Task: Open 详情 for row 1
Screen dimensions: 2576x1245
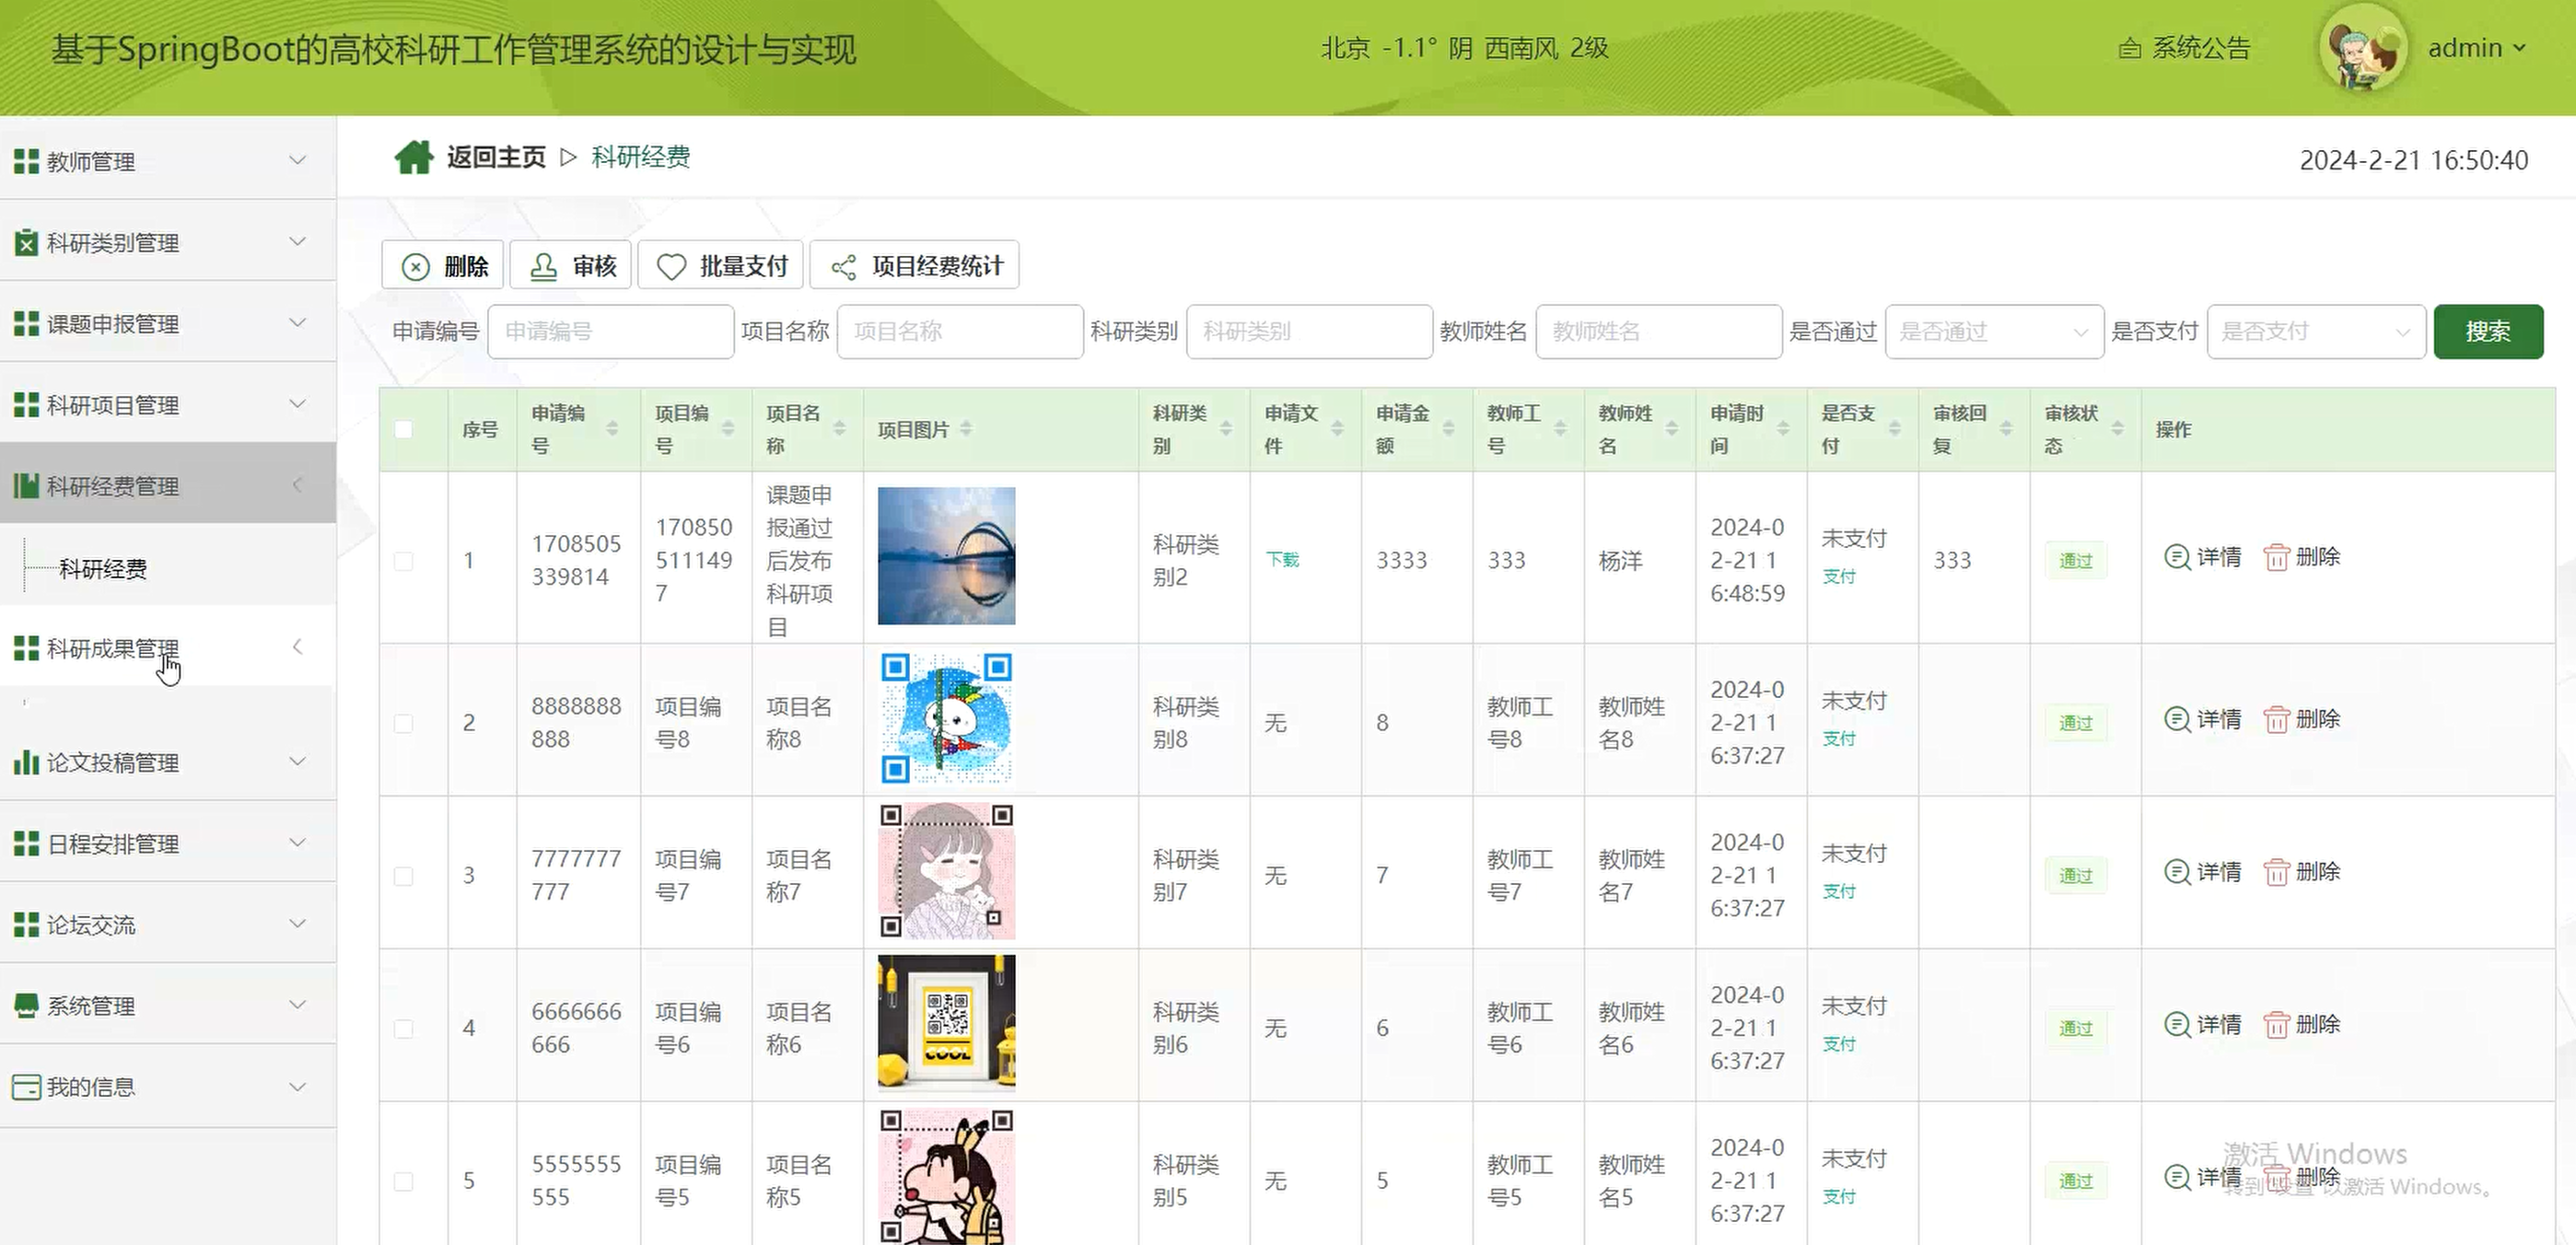Action: (x=2203, y=557)
